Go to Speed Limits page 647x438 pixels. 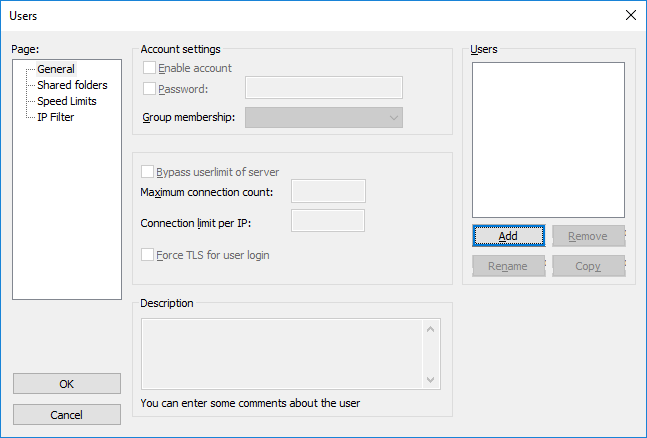tap(67, 101)
